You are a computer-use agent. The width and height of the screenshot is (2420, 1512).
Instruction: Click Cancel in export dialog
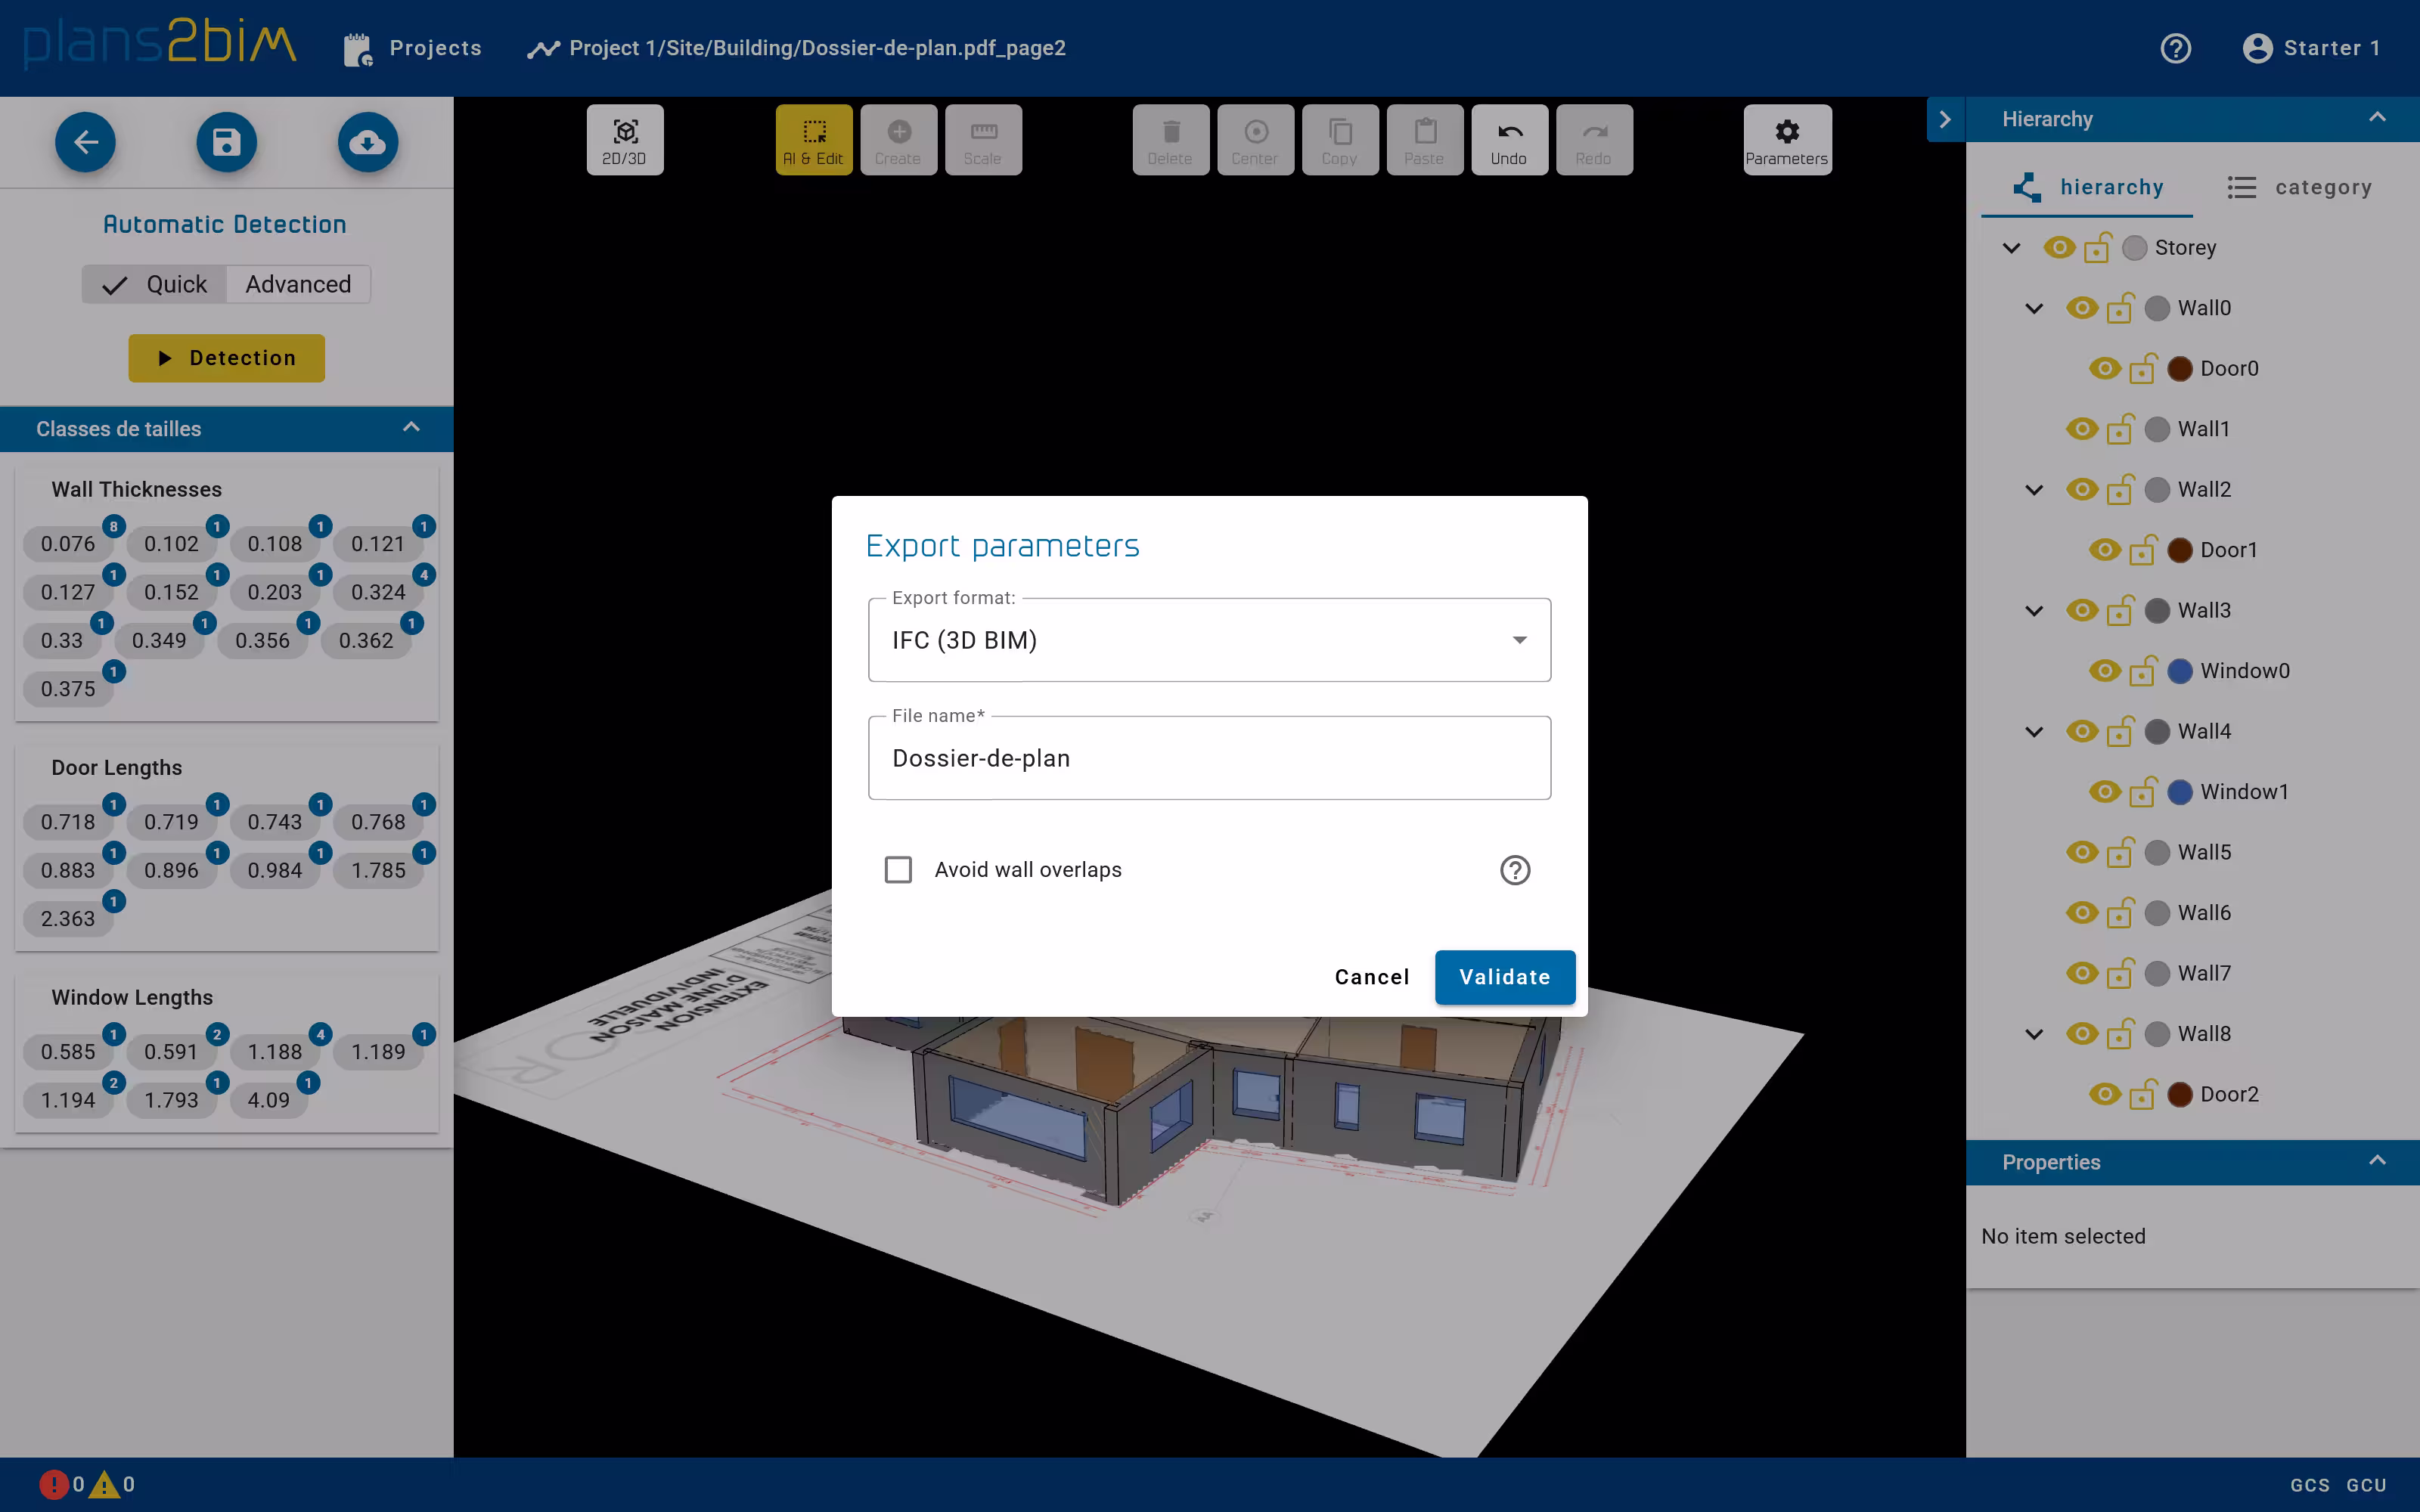click(x=1371, y=977)
